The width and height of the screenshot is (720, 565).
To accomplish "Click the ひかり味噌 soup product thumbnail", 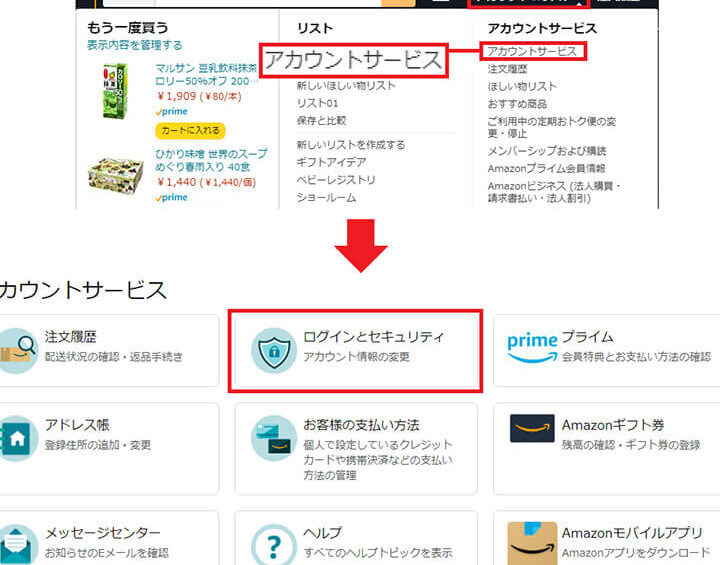I will 116,175.
